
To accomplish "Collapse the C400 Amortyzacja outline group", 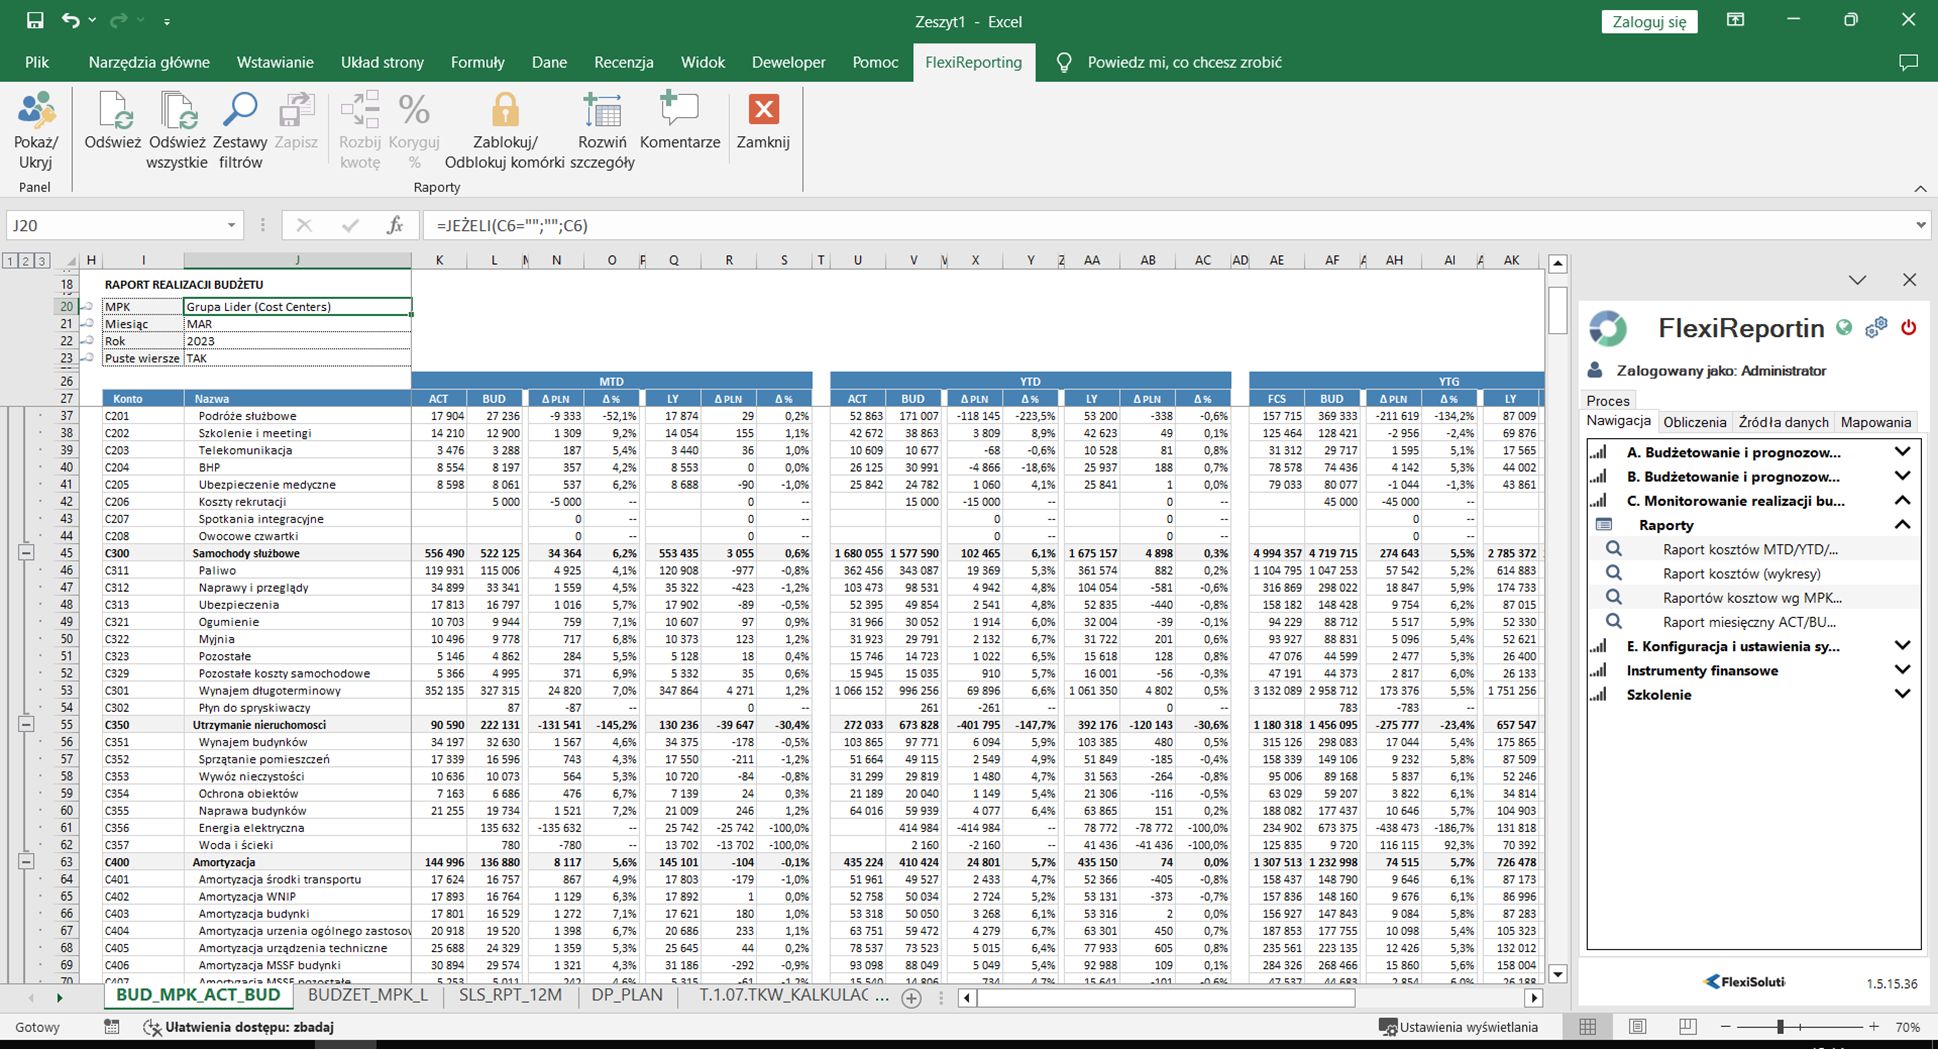I will click(27, 862).
